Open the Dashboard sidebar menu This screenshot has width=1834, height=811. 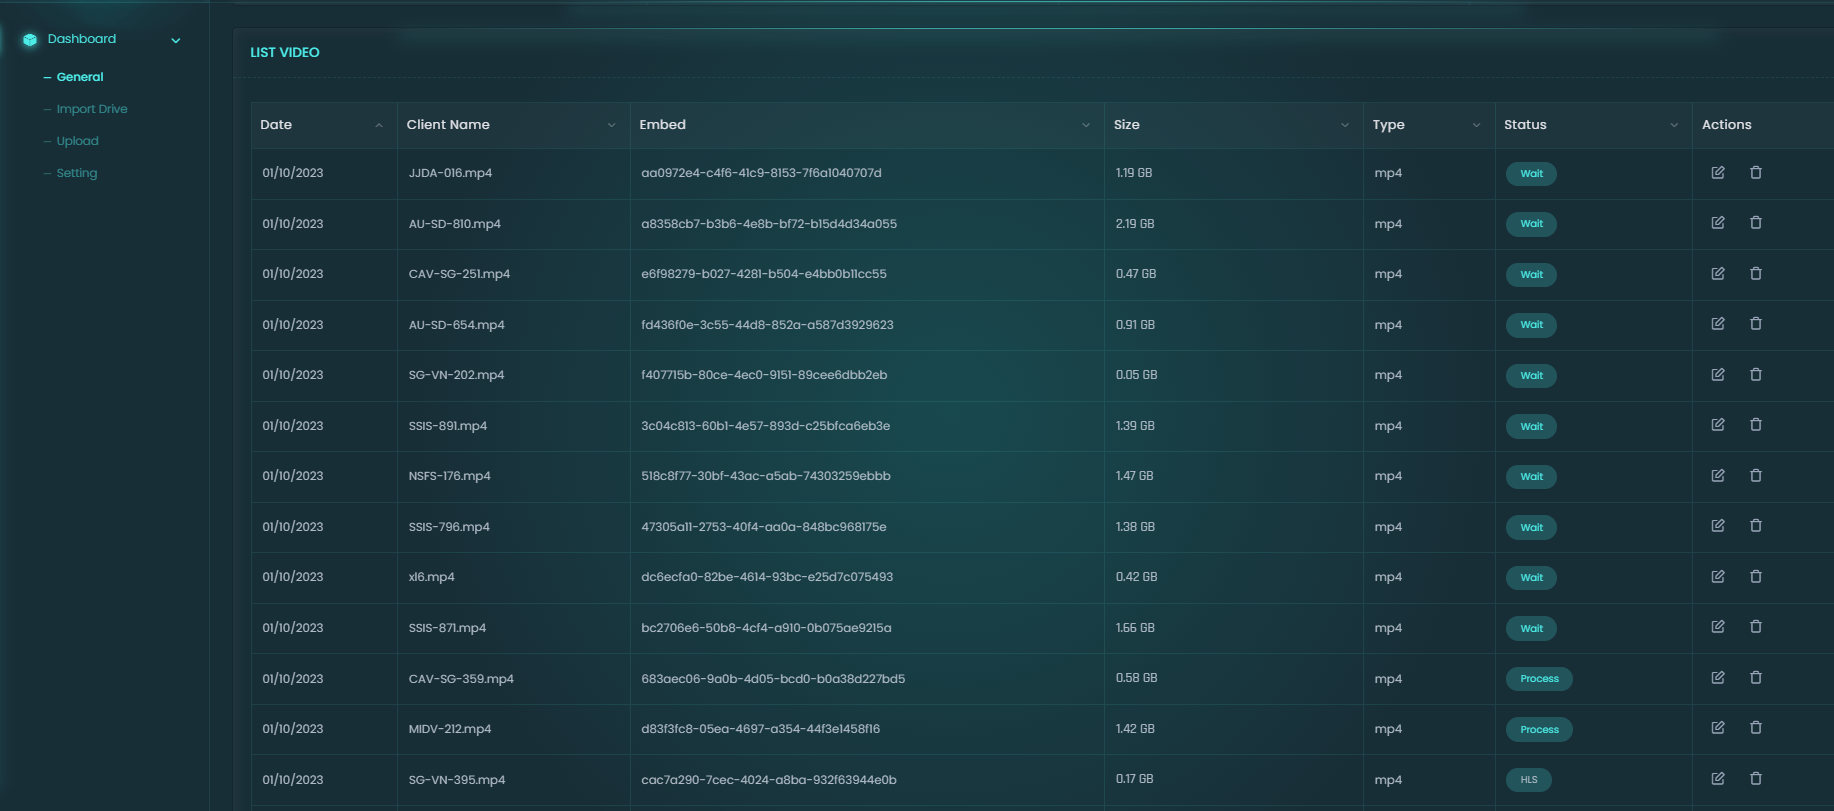82,39
